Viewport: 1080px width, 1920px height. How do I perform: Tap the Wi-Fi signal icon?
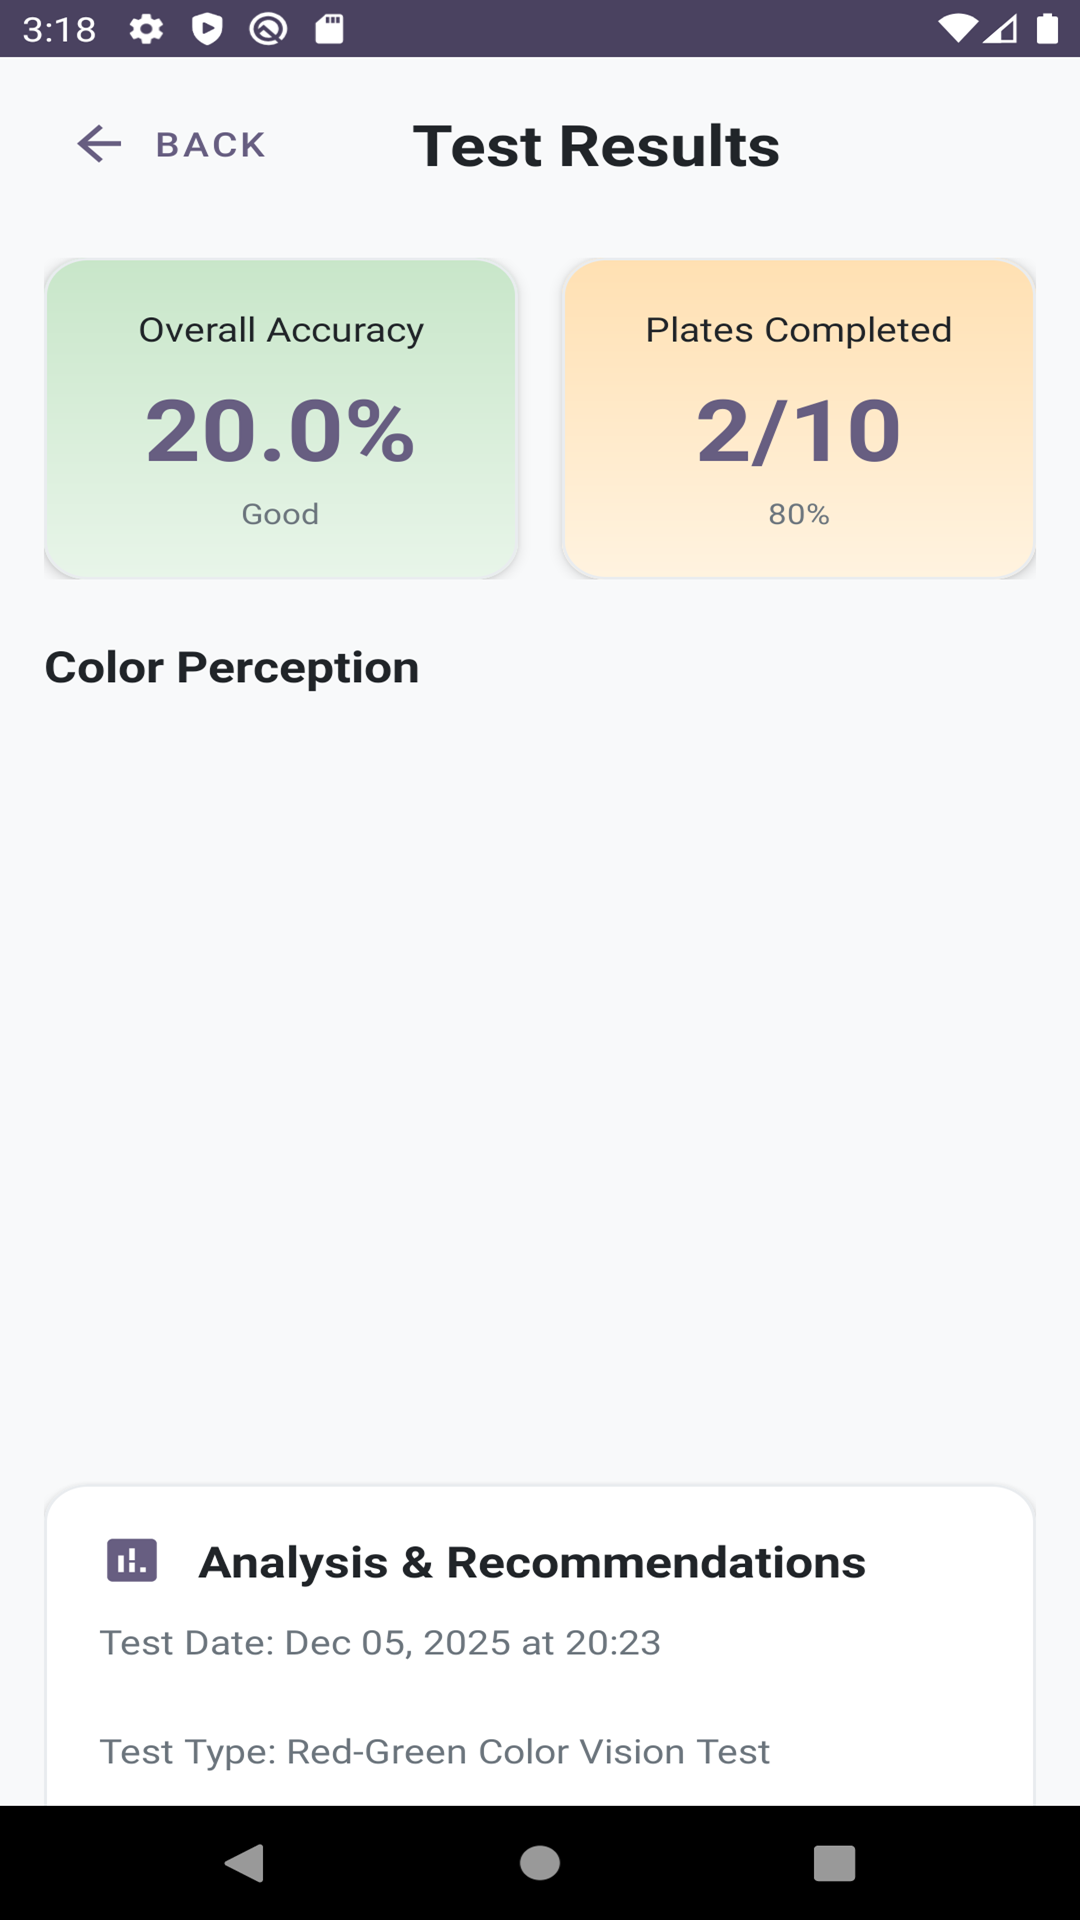click(957, 29)
